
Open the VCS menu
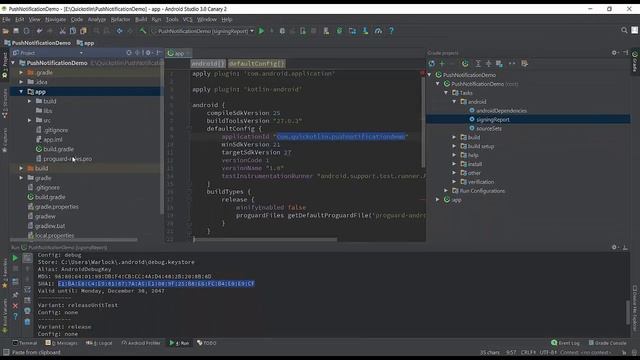click(x=187, y=19)
